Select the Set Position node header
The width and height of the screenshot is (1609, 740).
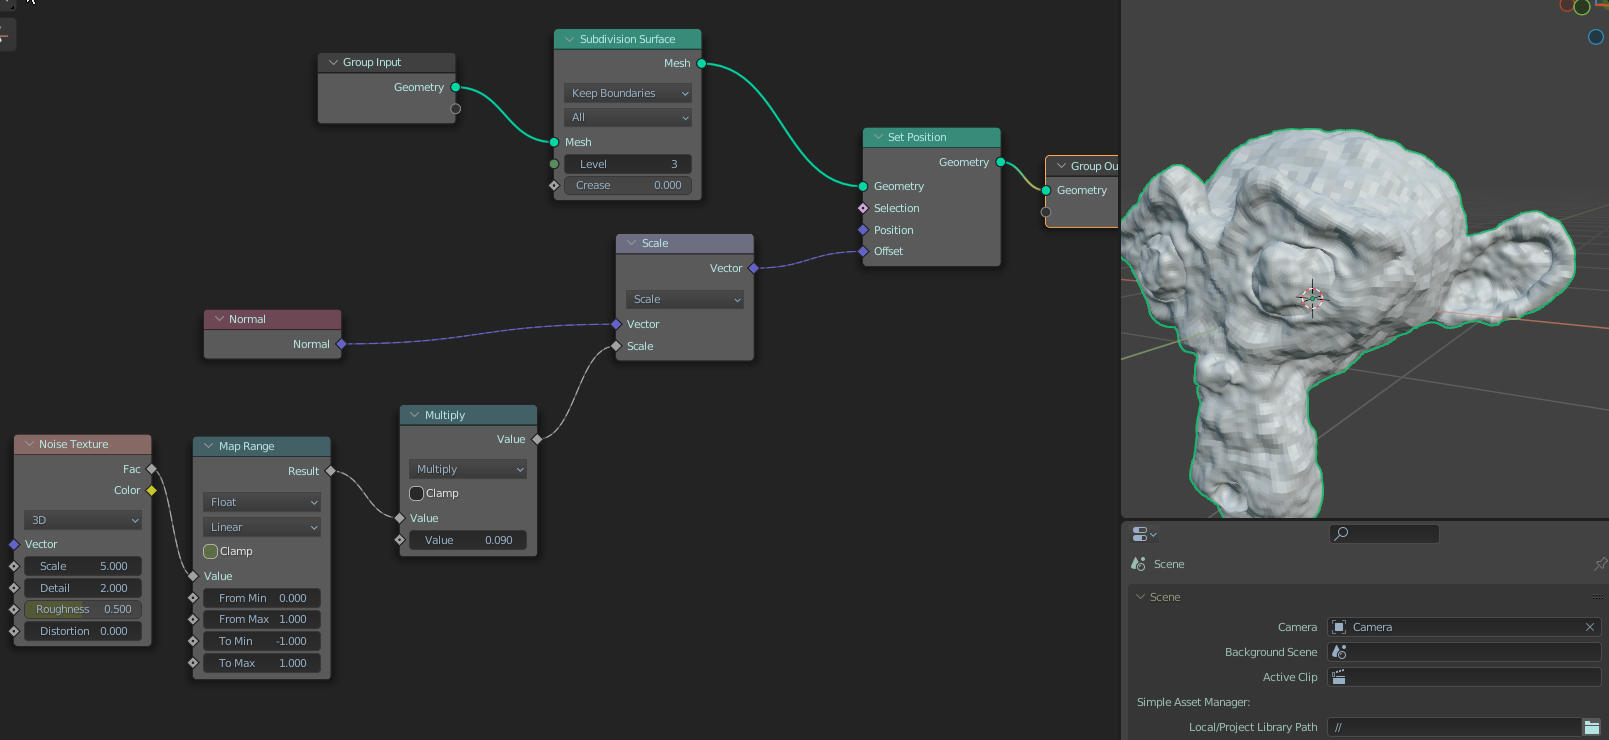(x=930, y=137)
